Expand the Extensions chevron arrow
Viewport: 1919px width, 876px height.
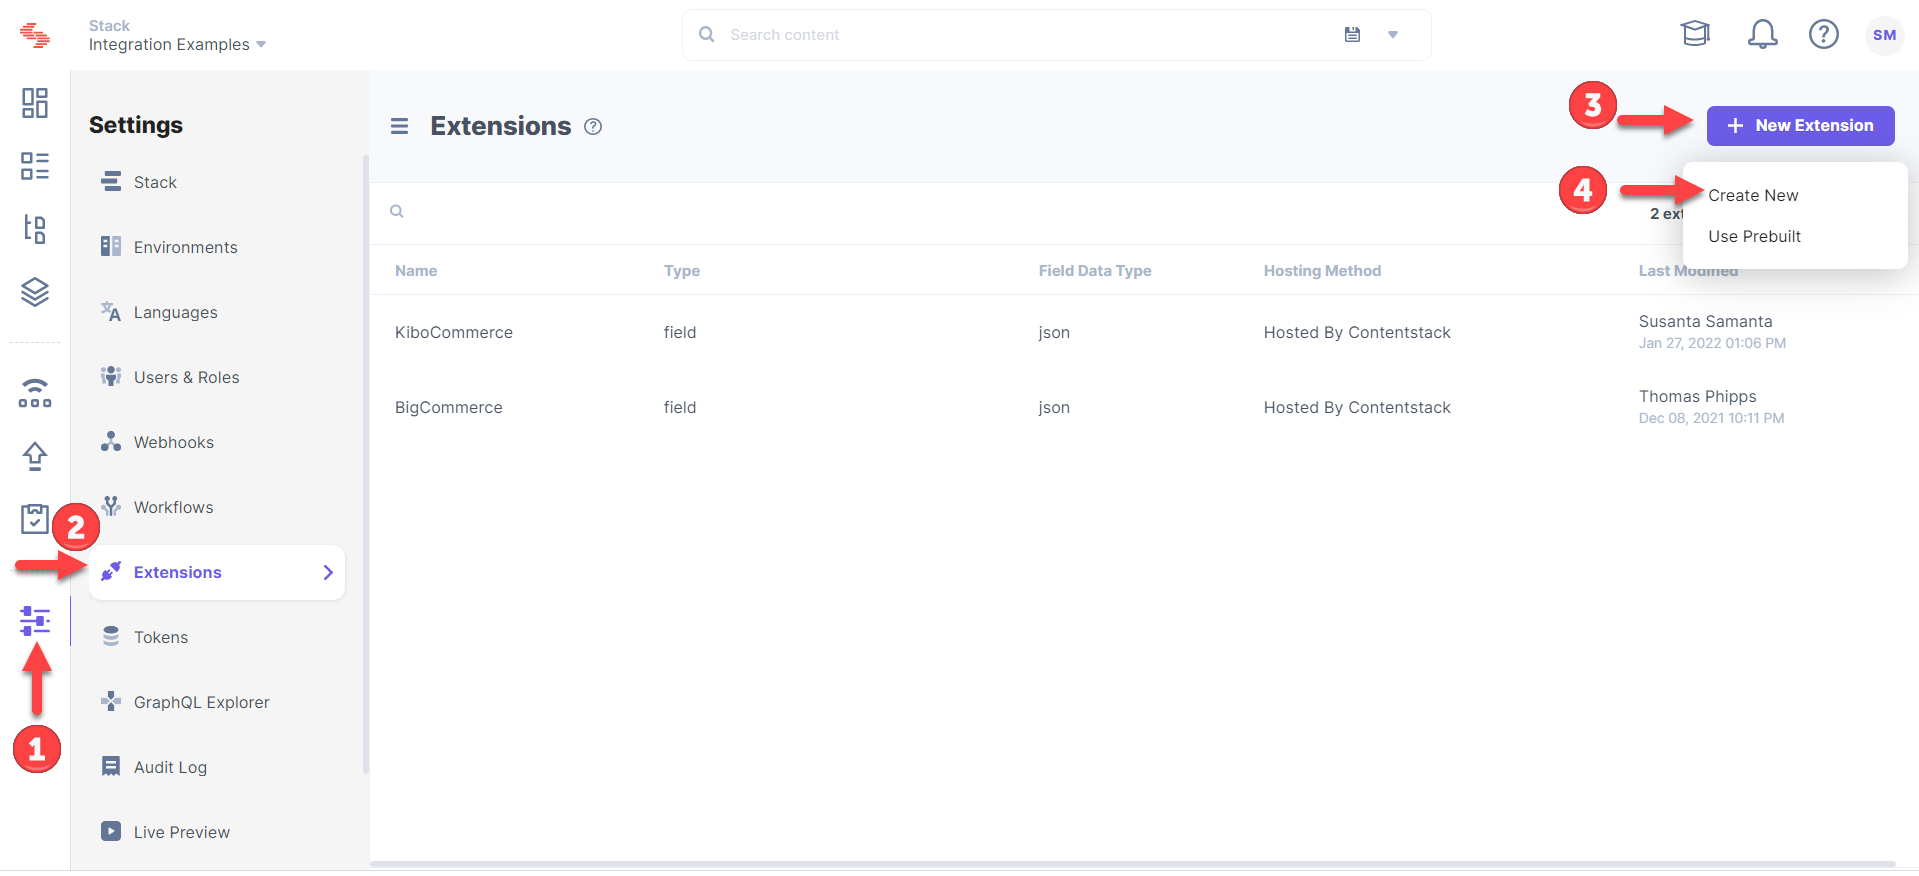pos(328,572)
